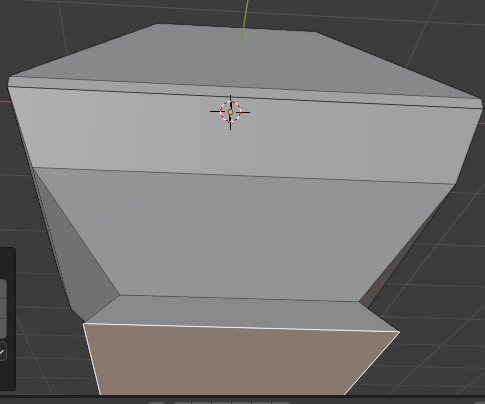Click the white highlighted top edge of brown face

(x=241, y=327)
